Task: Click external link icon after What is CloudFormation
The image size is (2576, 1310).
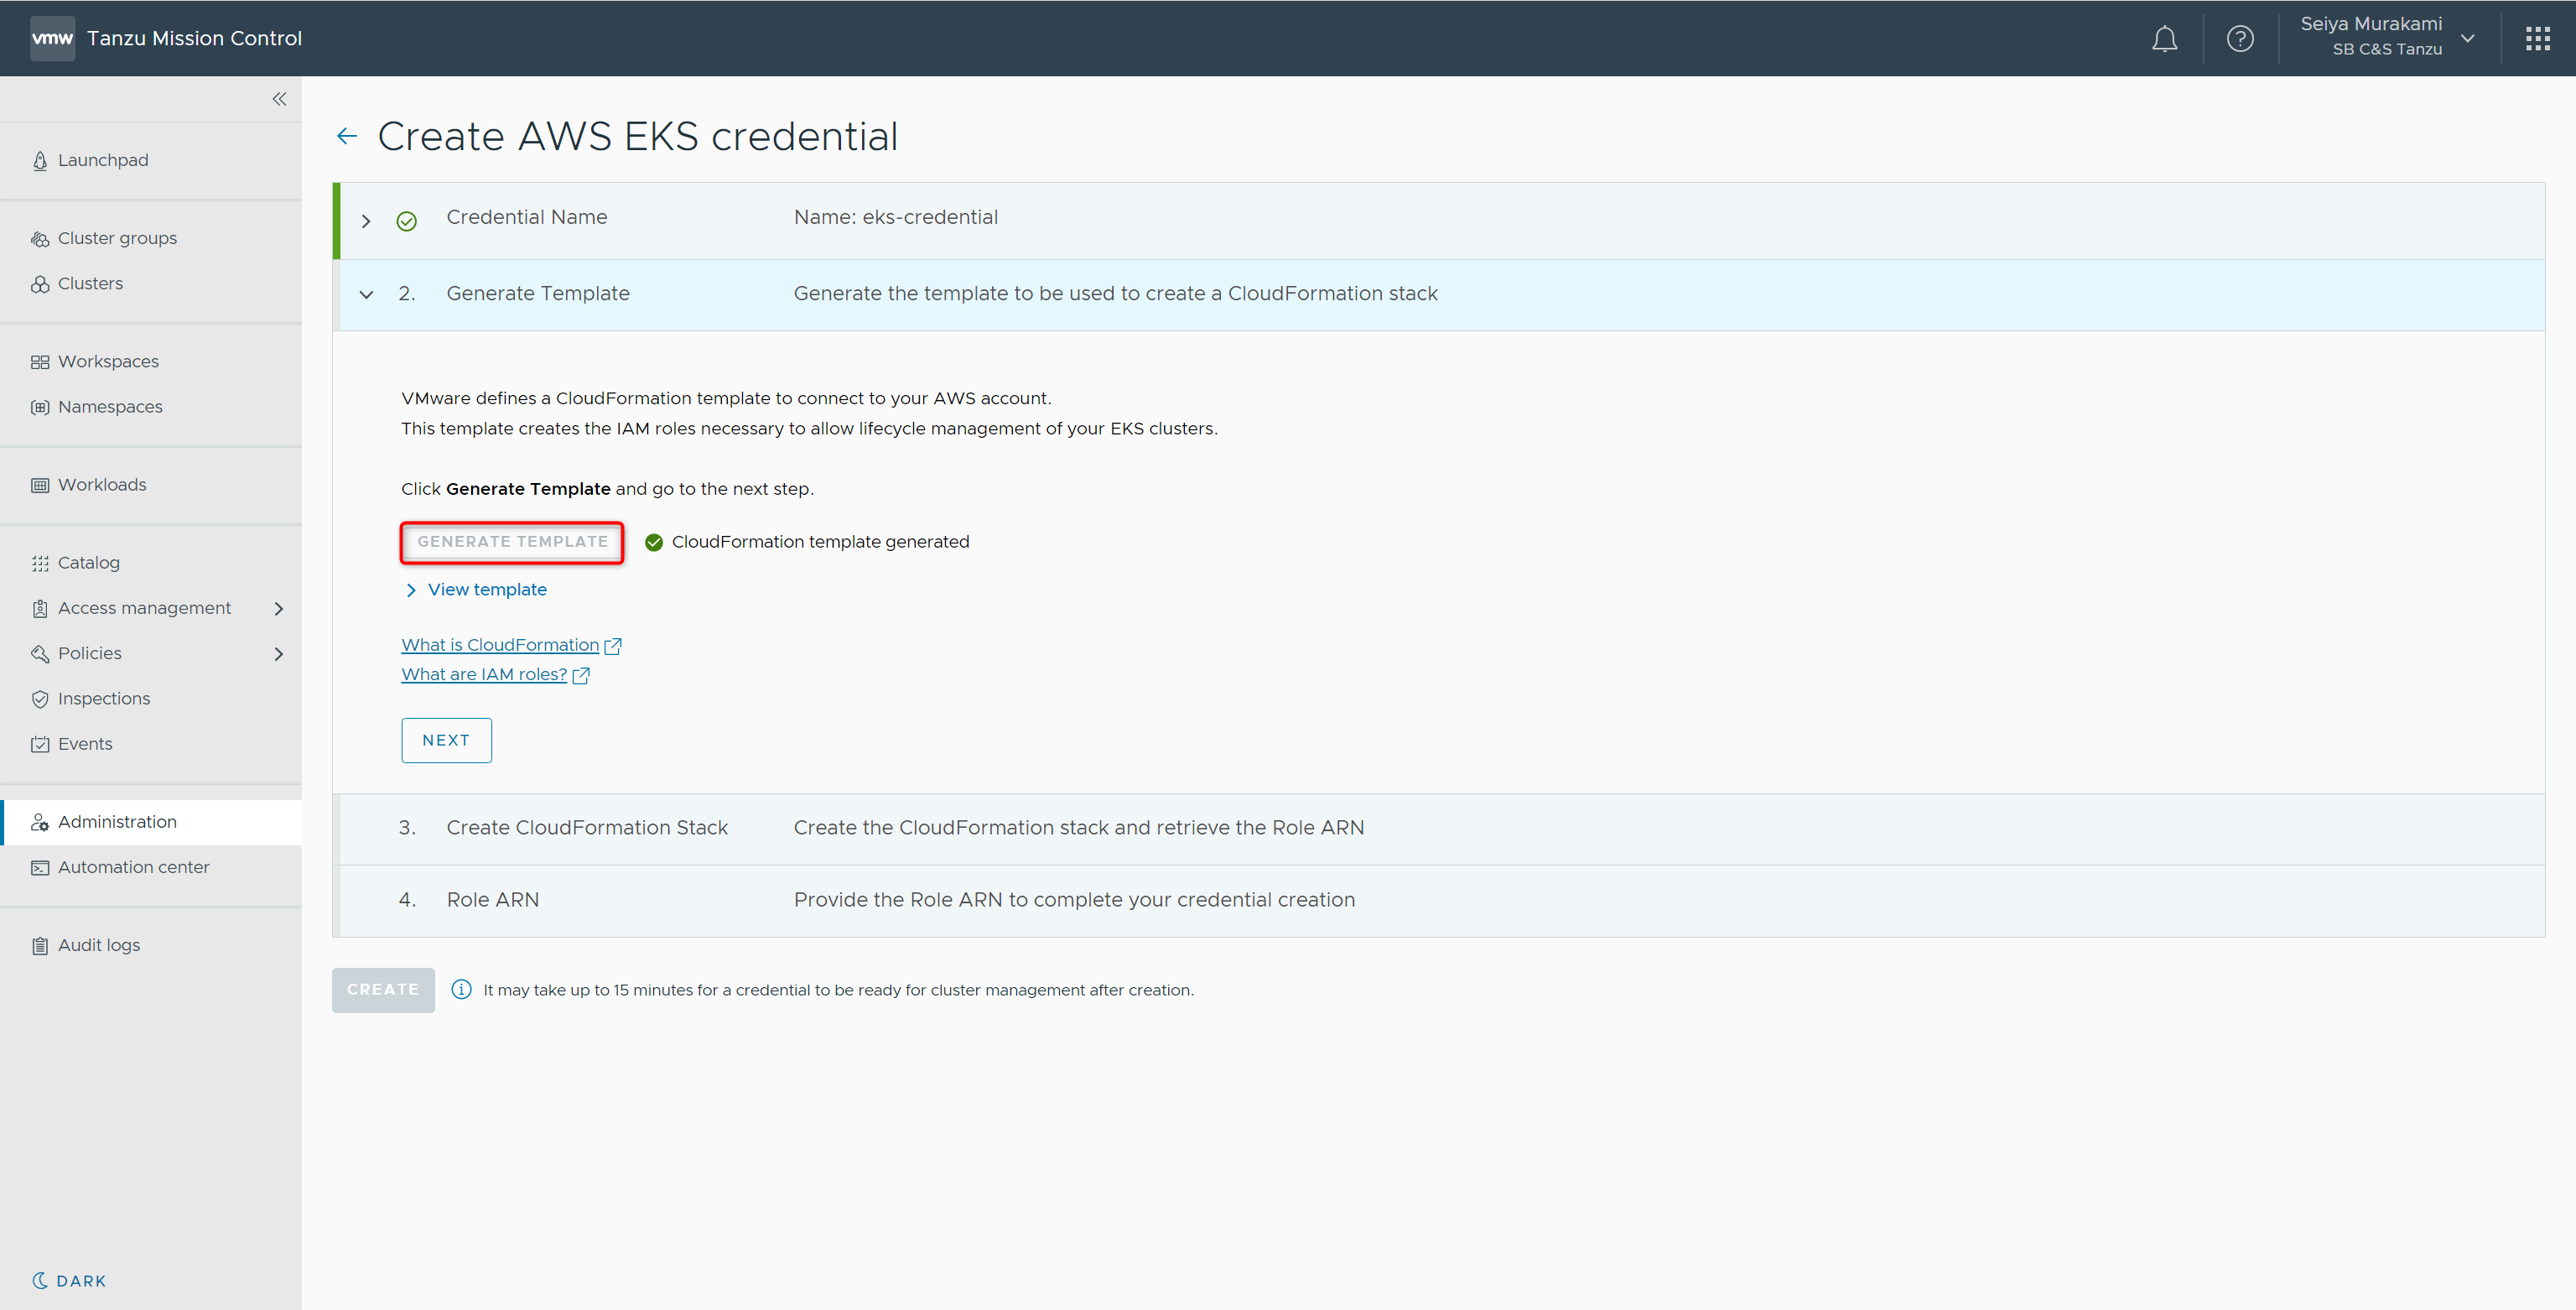Action: click(613, 646)
